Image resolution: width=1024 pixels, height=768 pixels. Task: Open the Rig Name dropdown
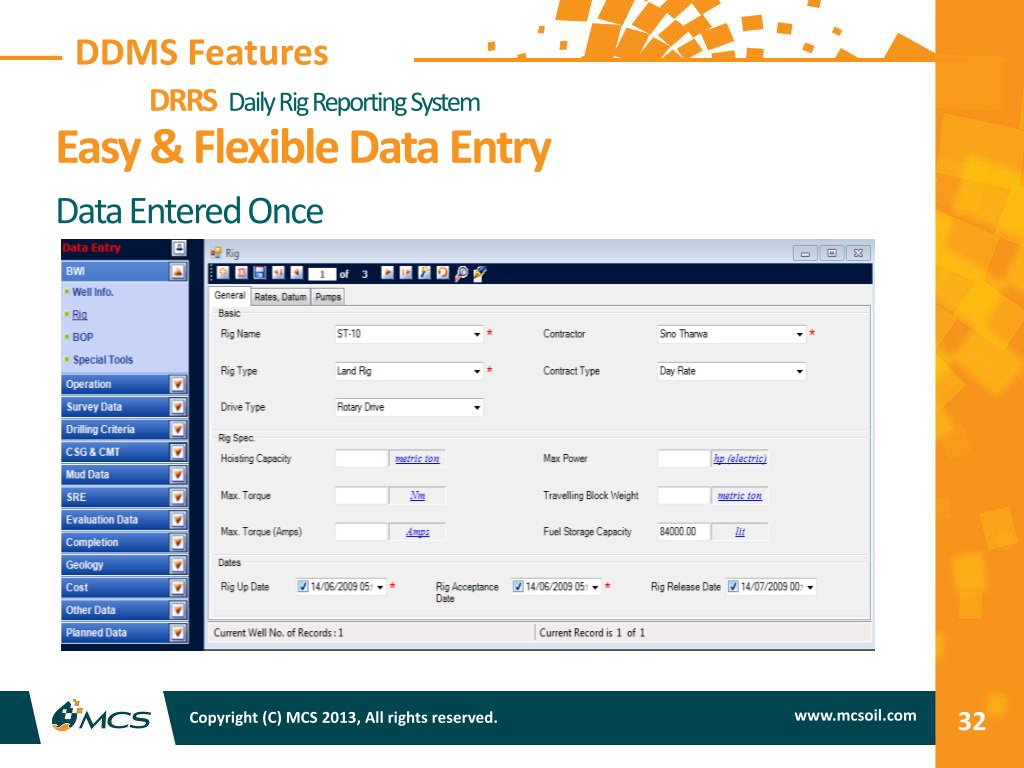(477, 334)
